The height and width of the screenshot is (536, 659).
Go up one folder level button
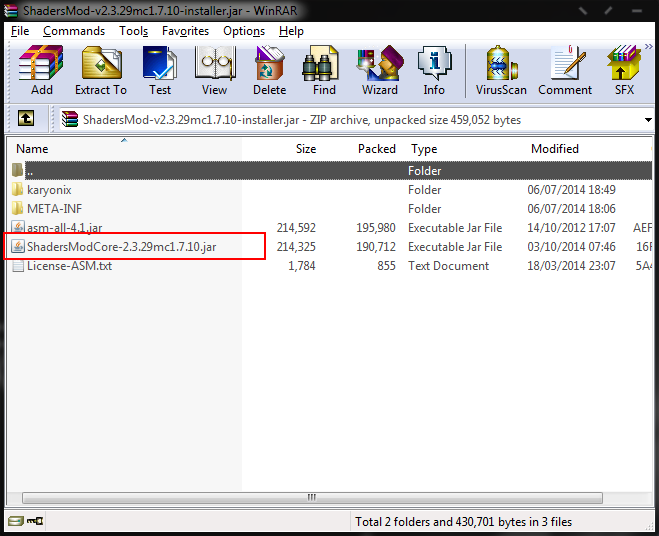pos(26,118)
